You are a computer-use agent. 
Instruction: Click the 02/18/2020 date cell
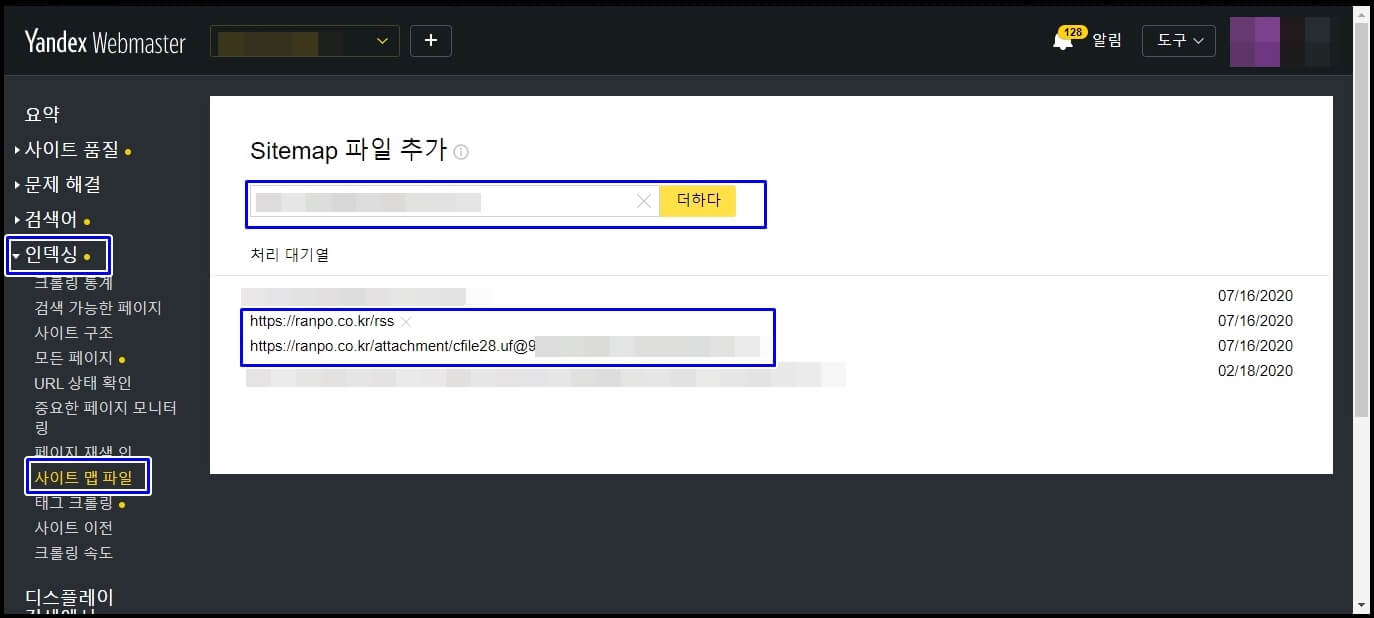coord(1255,371)
